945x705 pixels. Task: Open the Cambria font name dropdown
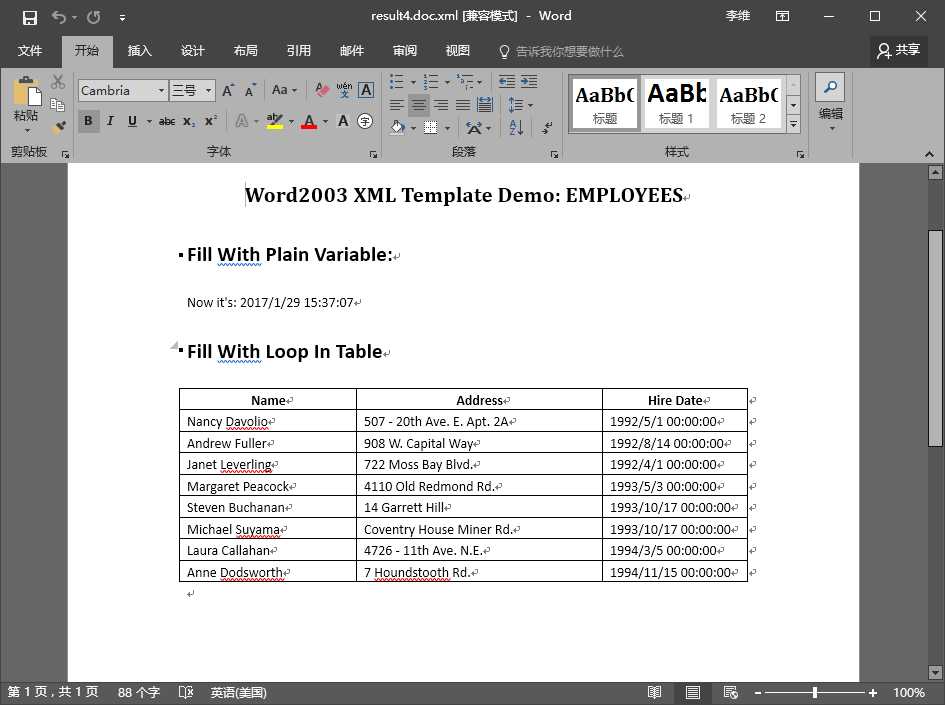coord(161,90)
